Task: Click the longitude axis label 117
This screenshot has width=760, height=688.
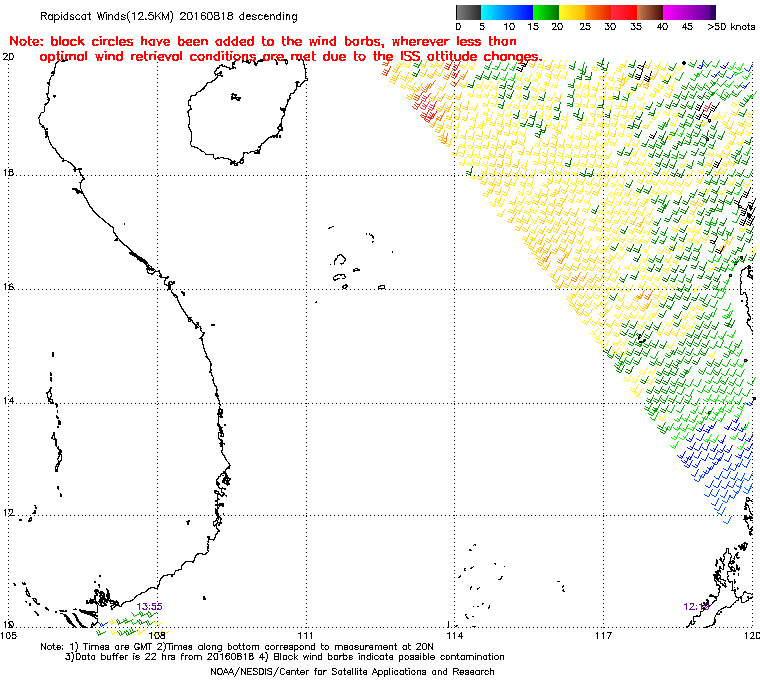Action: [603, 635]
